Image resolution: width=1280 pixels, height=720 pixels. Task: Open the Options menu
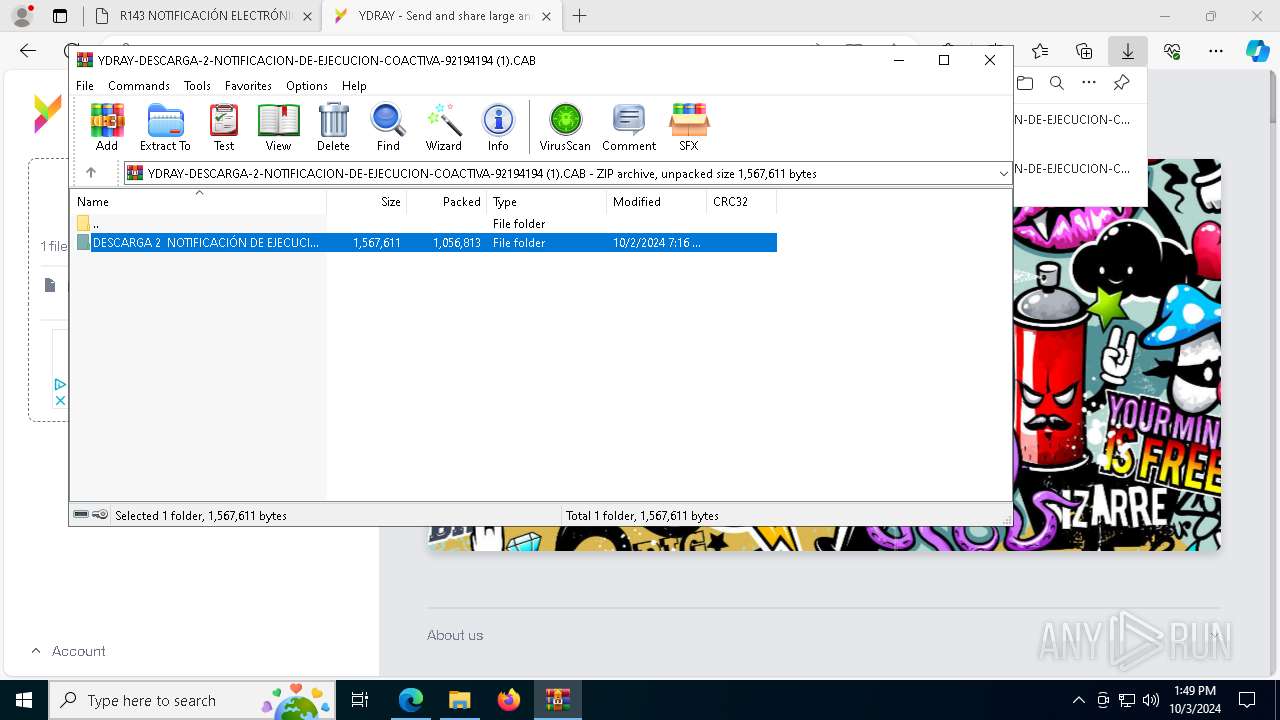(307, 86)
